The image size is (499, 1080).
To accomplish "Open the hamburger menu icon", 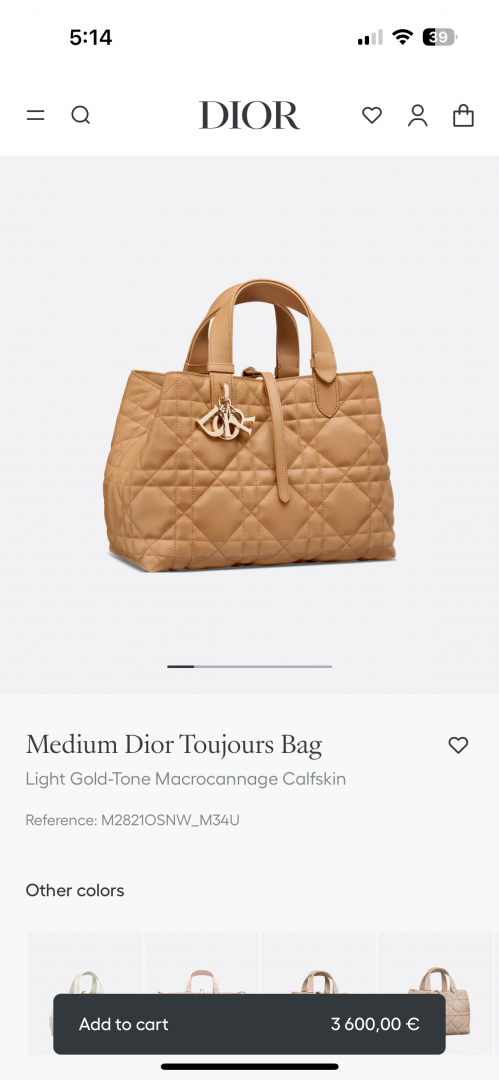I will [x=35, y=115].
